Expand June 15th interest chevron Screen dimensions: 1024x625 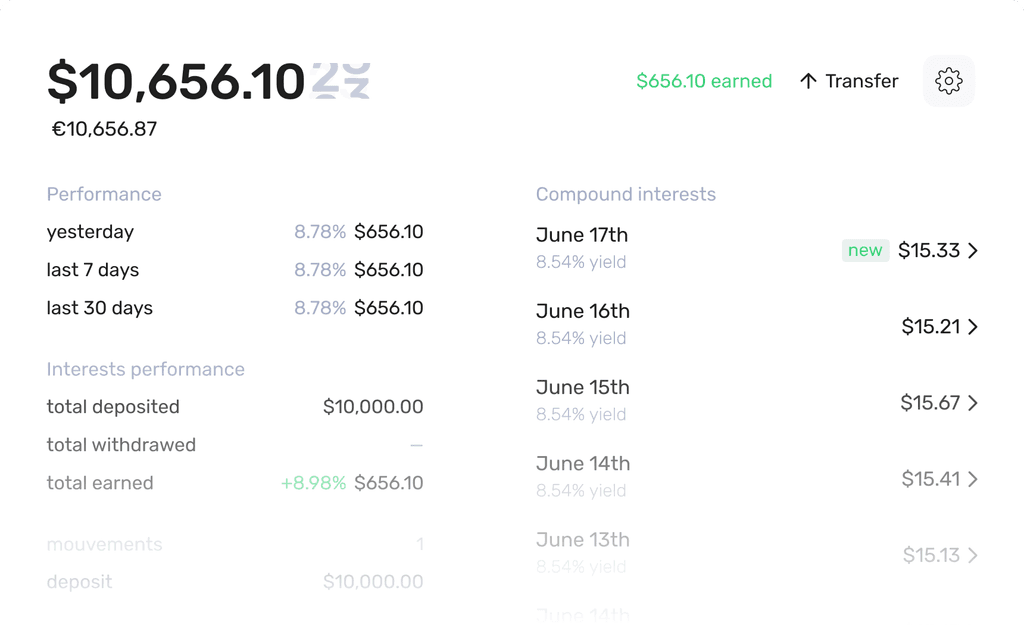(x=972, y=403)
